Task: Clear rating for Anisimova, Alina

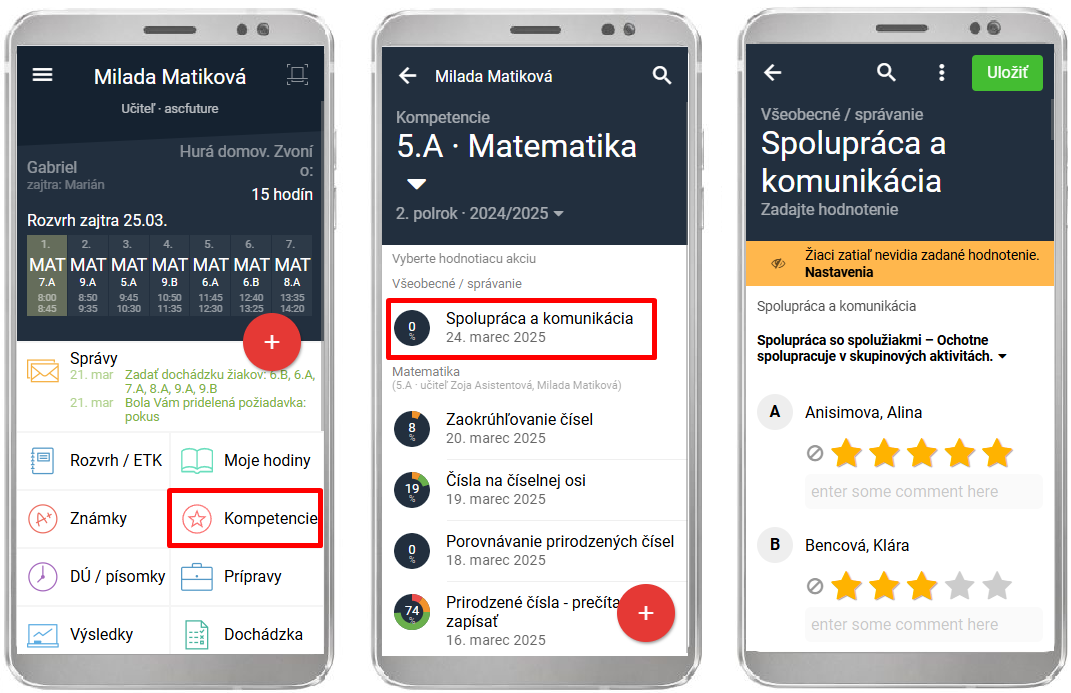Action: [x=814, y=453]
